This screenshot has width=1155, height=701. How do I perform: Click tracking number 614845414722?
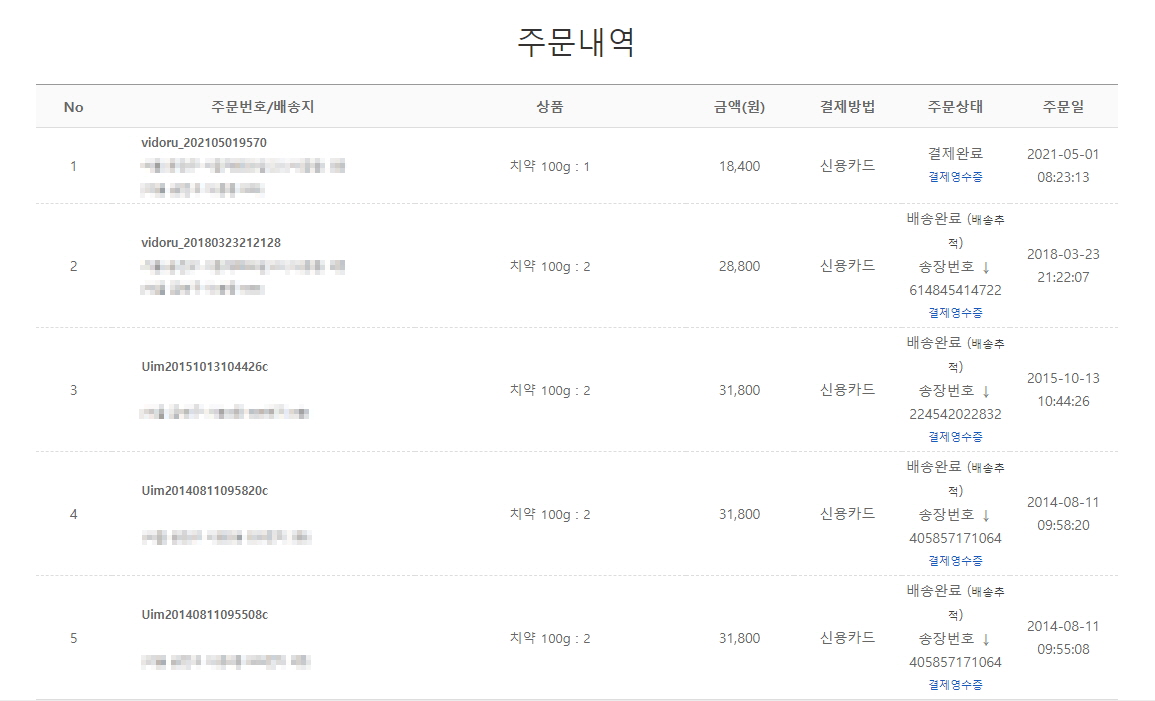tap(955, 291)
